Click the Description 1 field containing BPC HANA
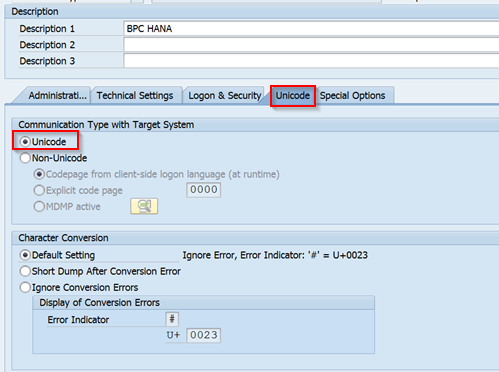This screenshot has height=372, width=499. click(x=311, y=29)
